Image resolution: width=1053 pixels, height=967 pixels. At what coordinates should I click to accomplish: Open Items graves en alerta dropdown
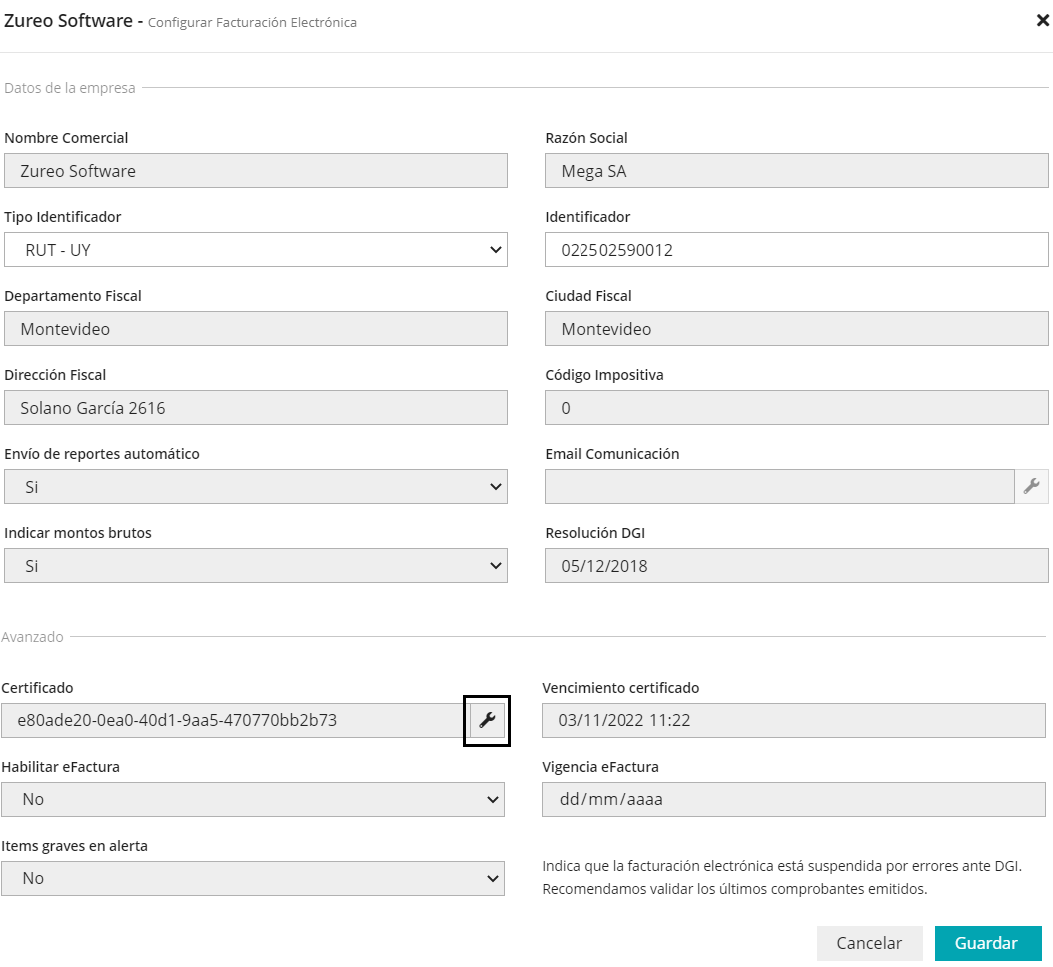pos(253,878)
